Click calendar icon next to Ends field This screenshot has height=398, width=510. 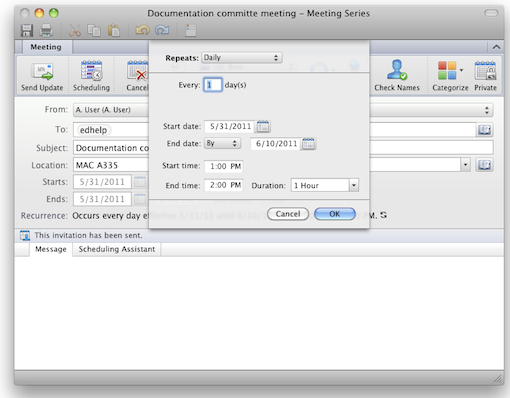pos(140,199)
